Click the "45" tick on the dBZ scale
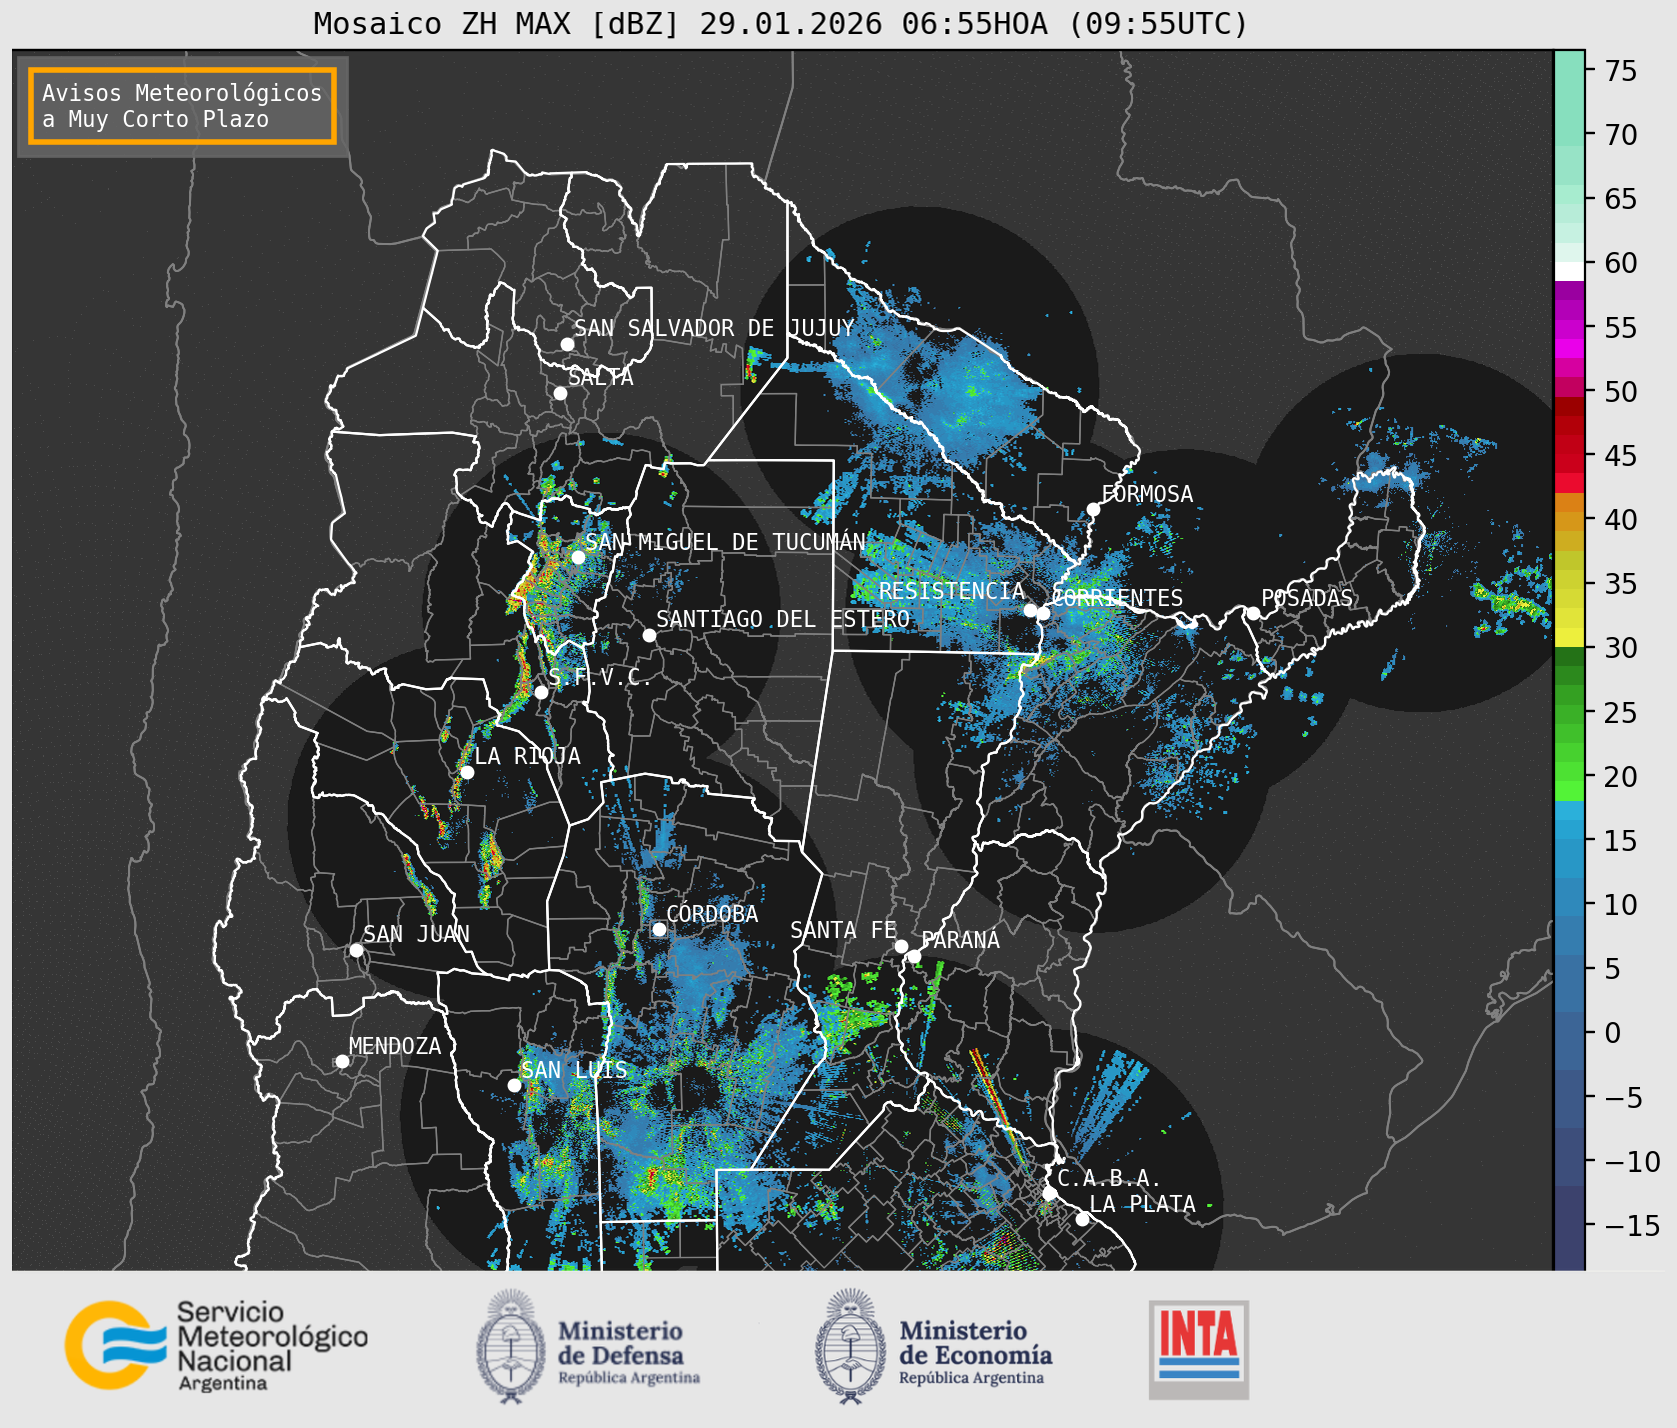The width and height of the screenshot is (1677, 1428). click(x=1621, y=456)
